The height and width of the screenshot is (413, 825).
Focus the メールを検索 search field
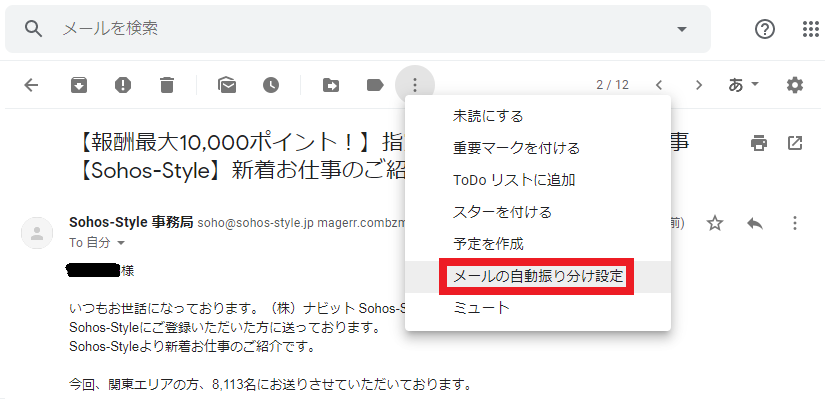click(358, 28)
